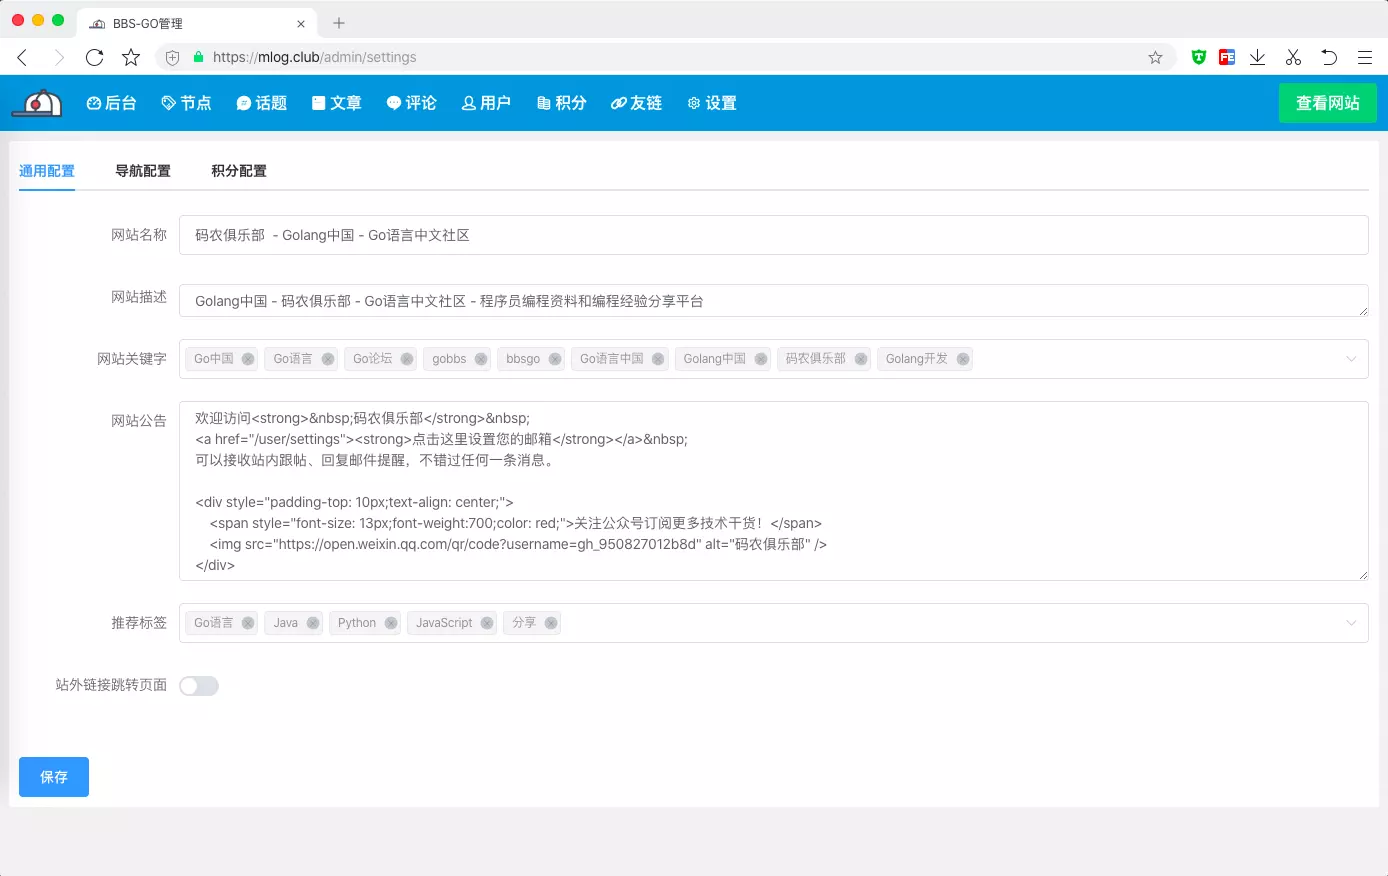Open the downloads arrow icon

(x=1258, y=57)
